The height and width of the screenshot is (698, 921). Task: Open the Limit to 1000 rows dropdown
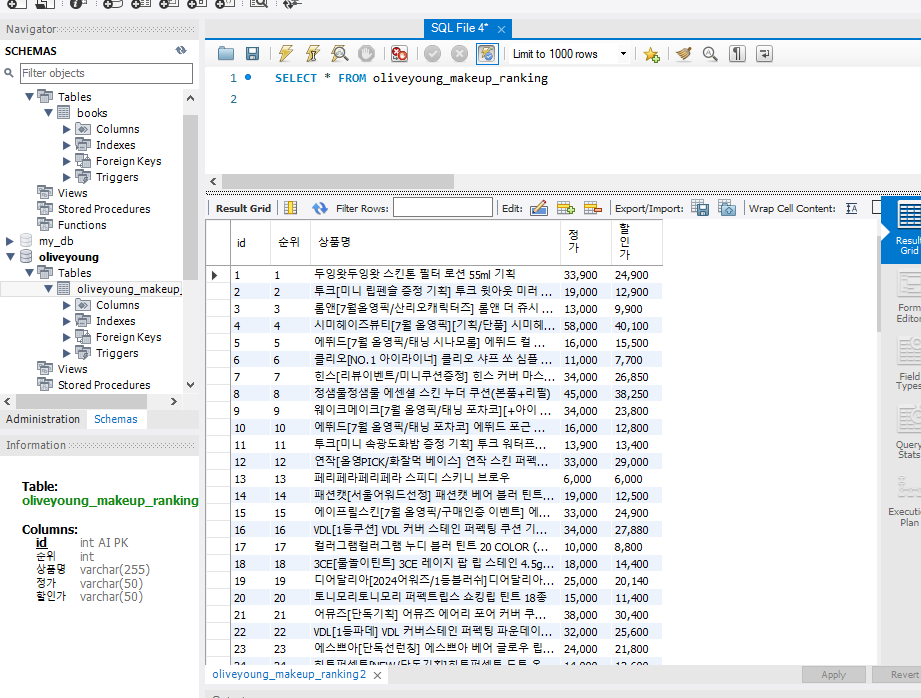(623, 54)
